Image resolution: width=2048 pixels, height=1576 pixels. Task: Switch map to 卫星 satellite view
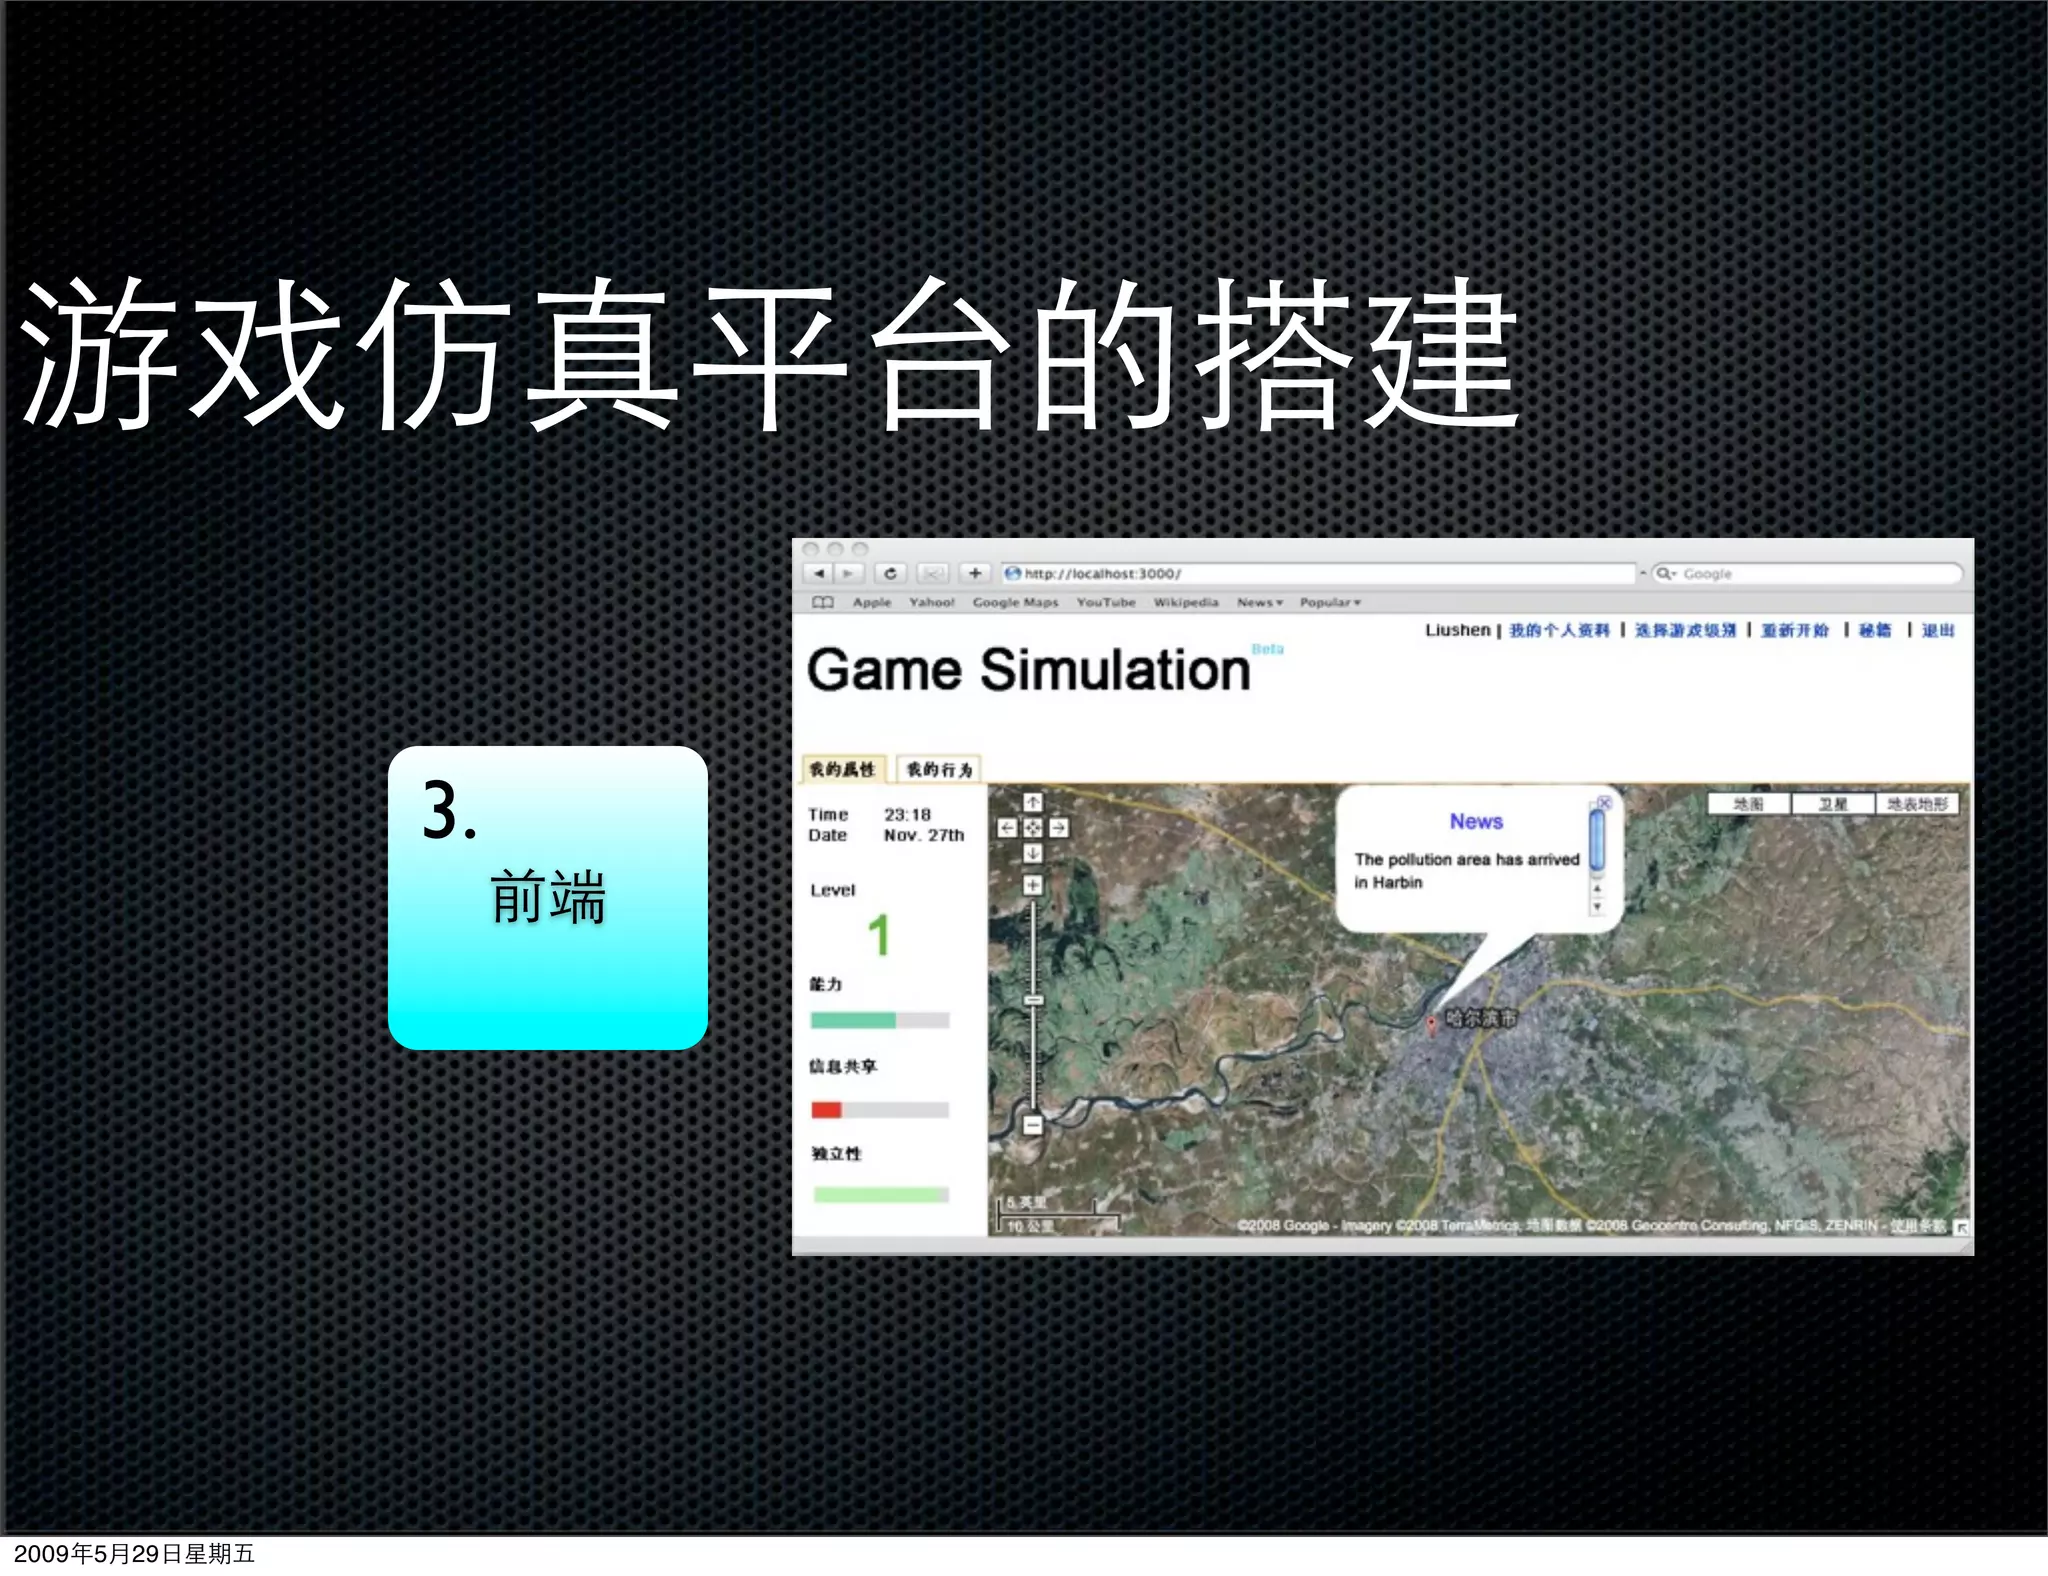click(x=1832, y=804)
